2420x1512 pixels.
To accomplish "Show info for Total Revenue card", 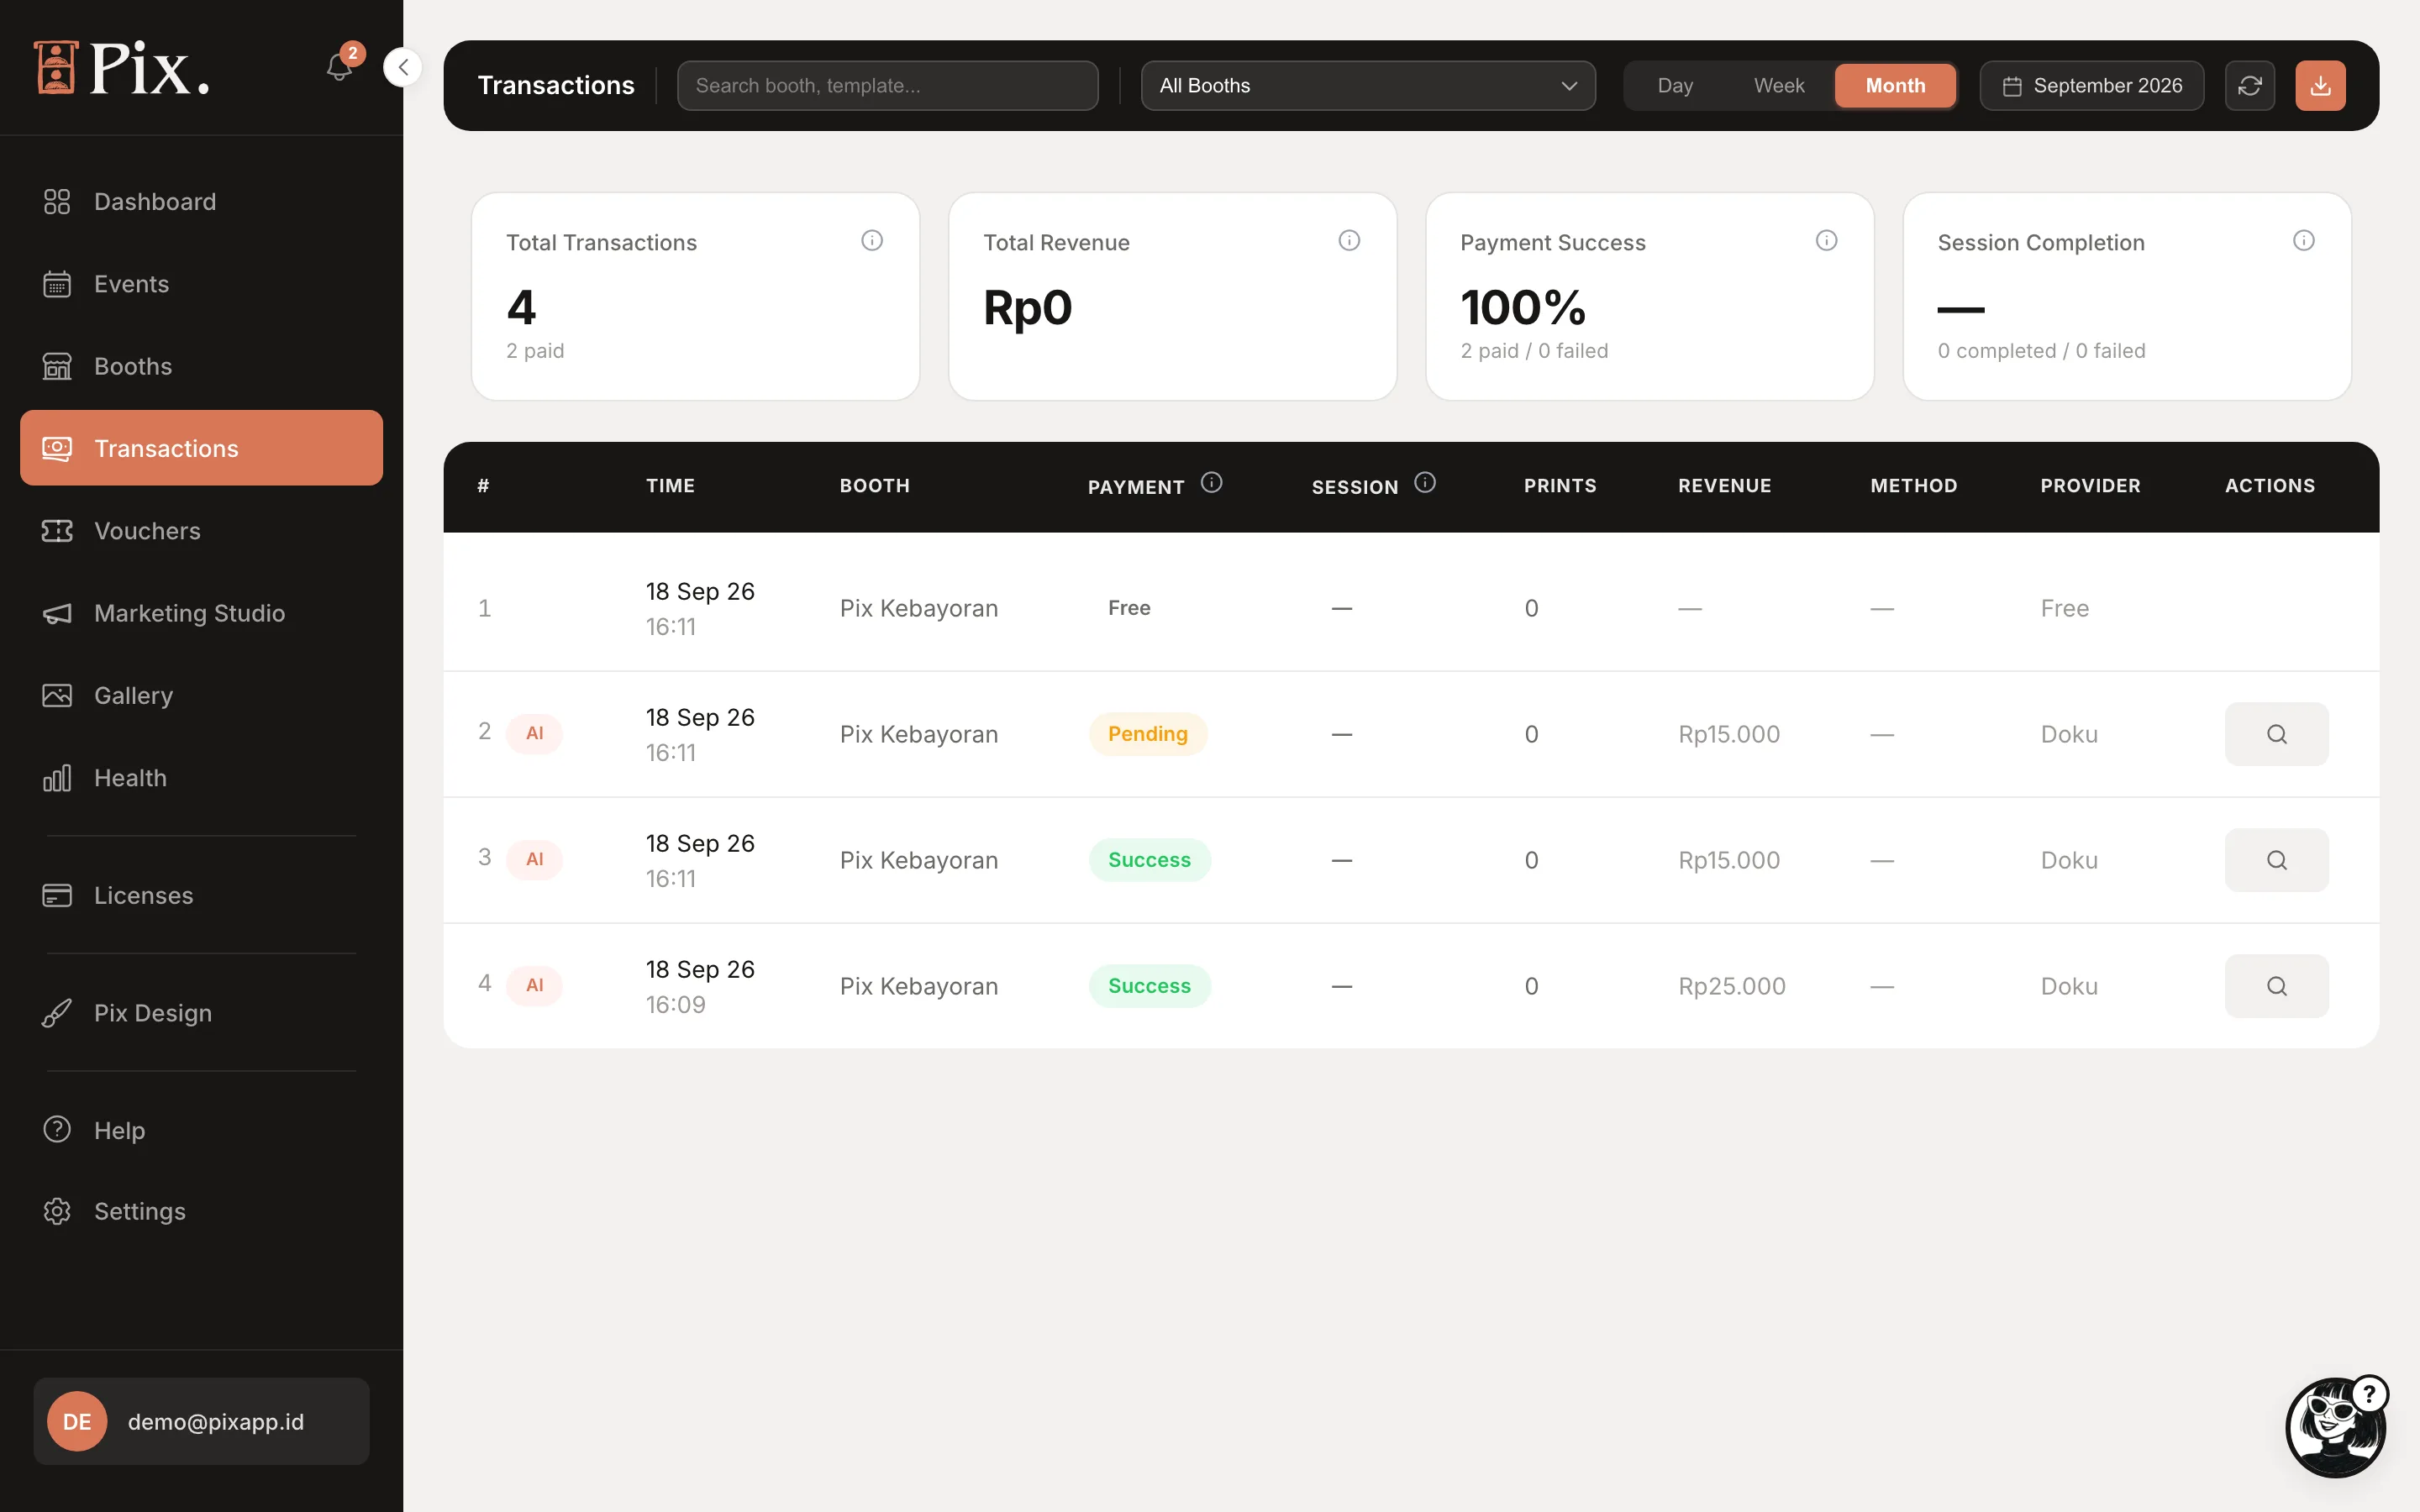I will click(x=1349, y=240).
